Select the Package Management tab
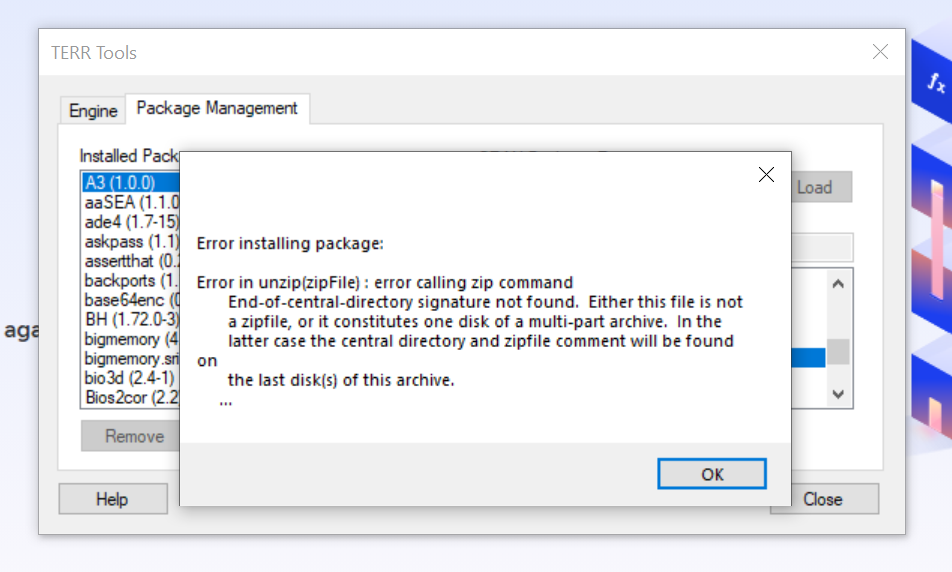 [x=217, y=108]
